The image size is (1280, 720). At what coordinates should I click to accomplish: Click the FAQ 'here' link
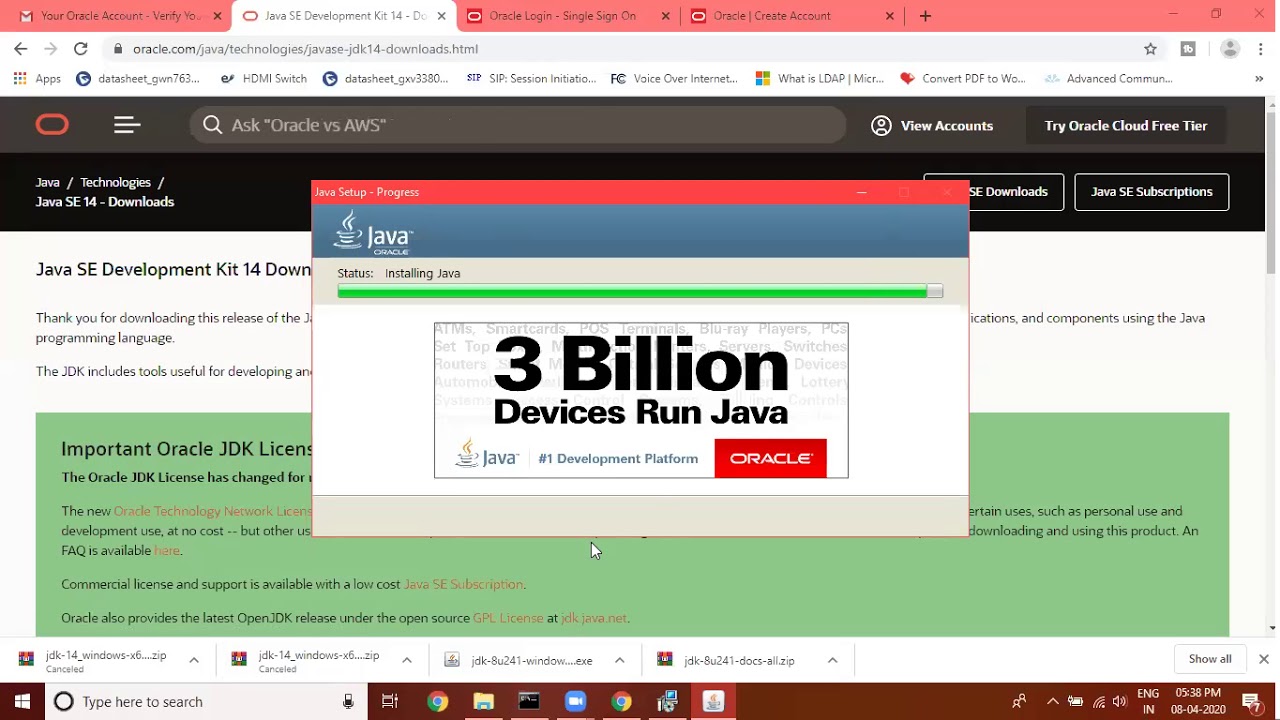pyautogui.click(x=167, y=550)
